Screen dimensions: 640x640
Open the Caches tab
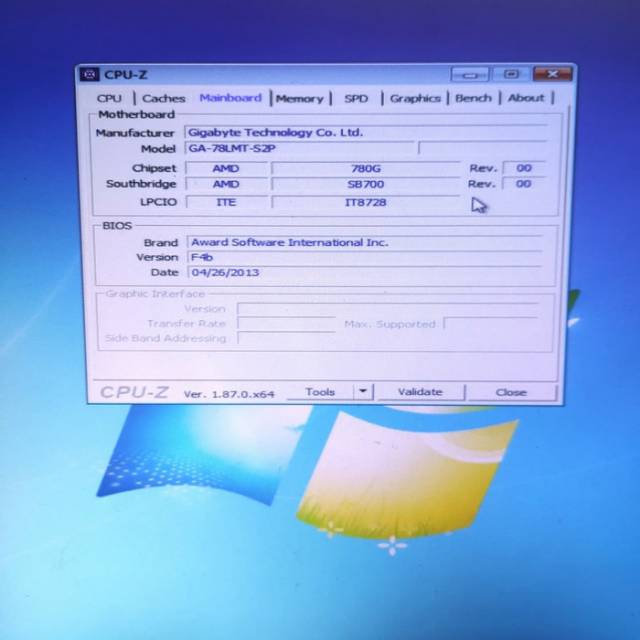pos(163,98)
